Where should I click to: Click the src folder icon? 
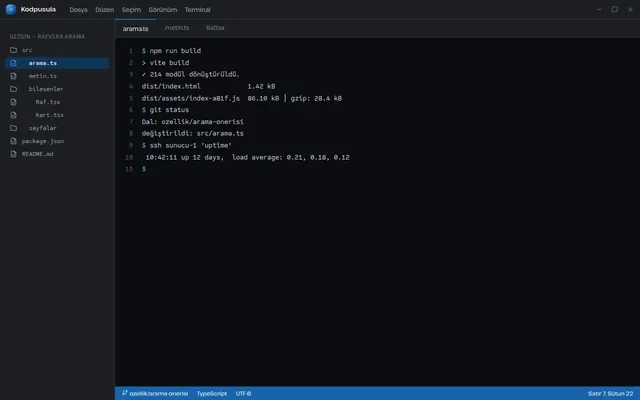(x=13, y=50)
